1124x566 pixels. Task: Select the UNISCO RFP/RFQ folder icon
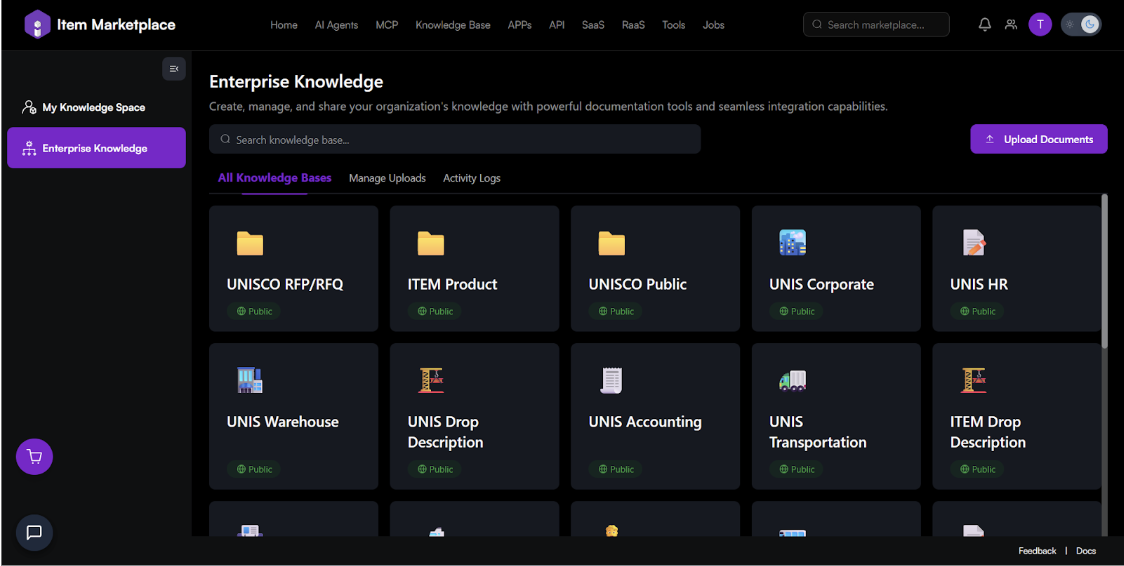coord(249,243)
